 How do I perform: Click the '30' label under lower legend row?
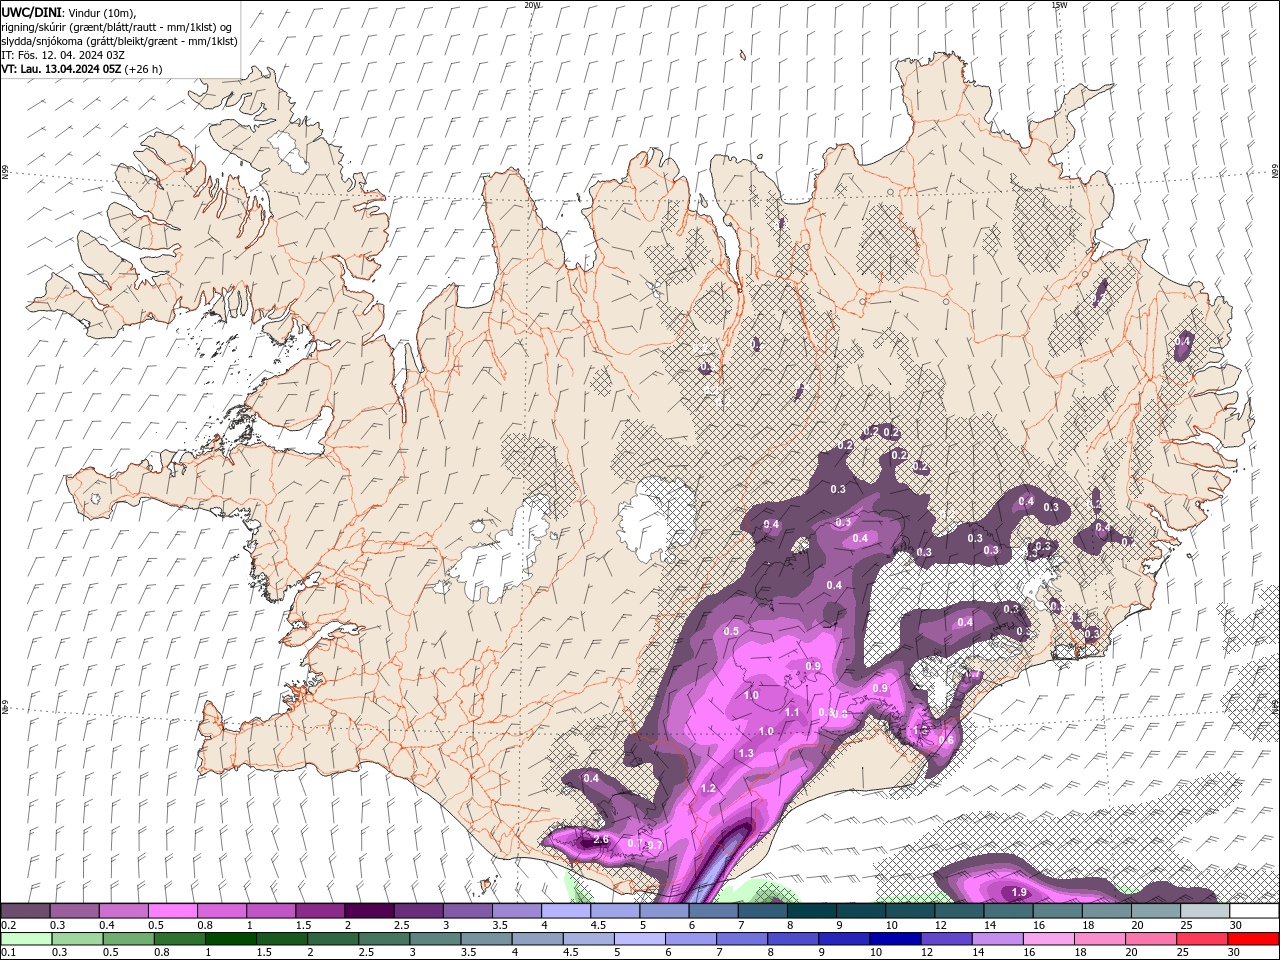pos(1234,953)
